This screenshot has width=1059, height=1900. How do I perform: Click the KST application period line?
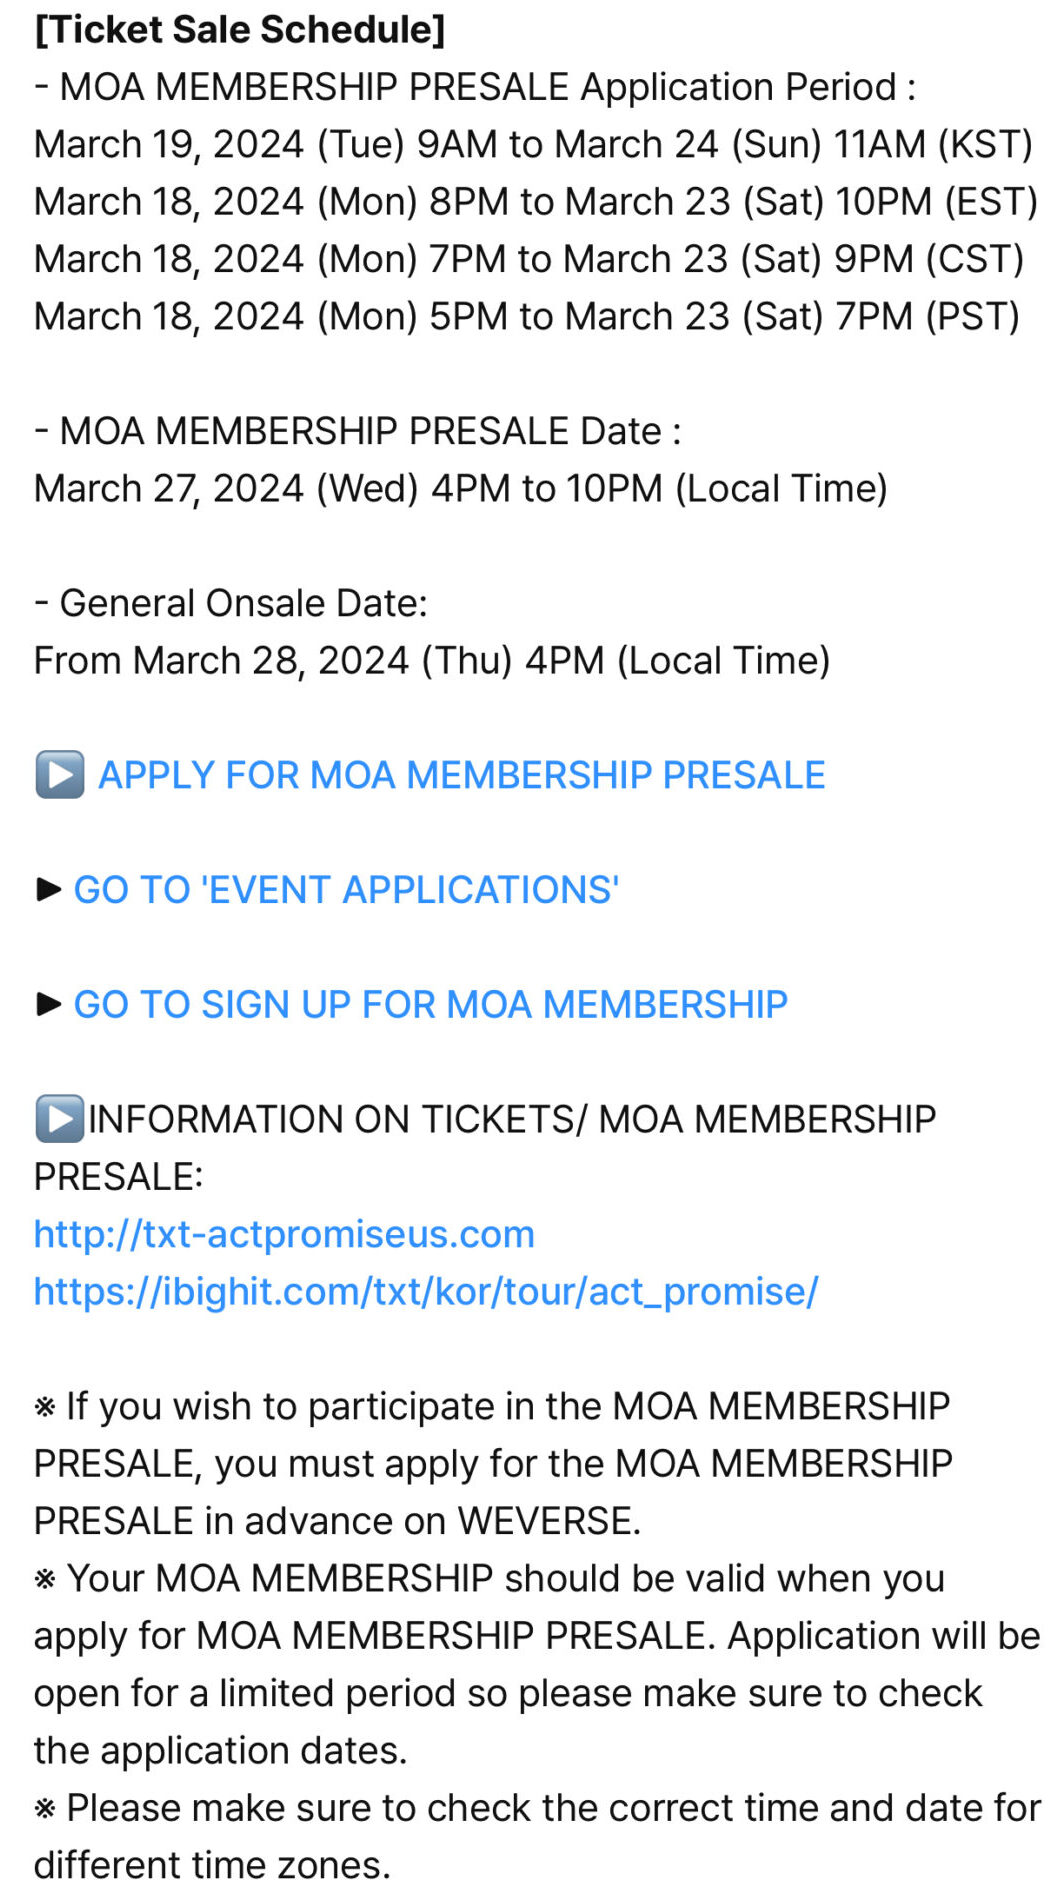tap(533, 144)
